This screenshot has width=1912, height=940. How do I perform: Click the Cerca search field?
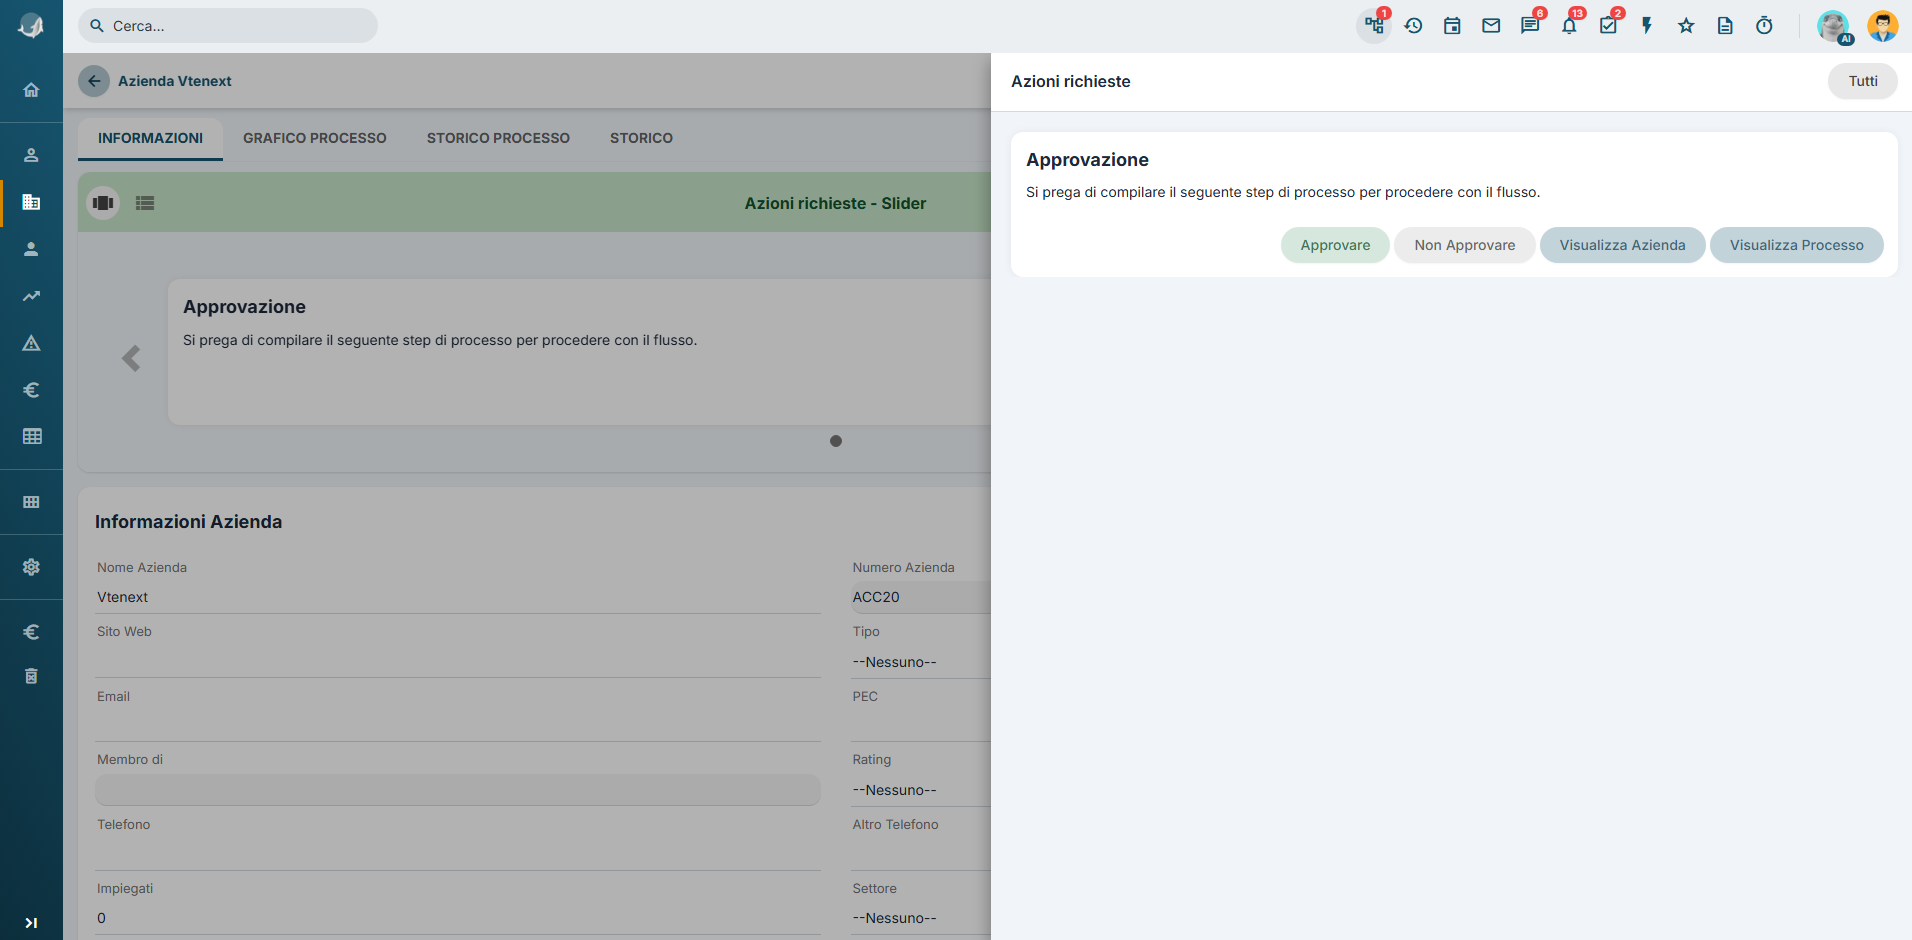pyautogui.click(x=228, y=26)
